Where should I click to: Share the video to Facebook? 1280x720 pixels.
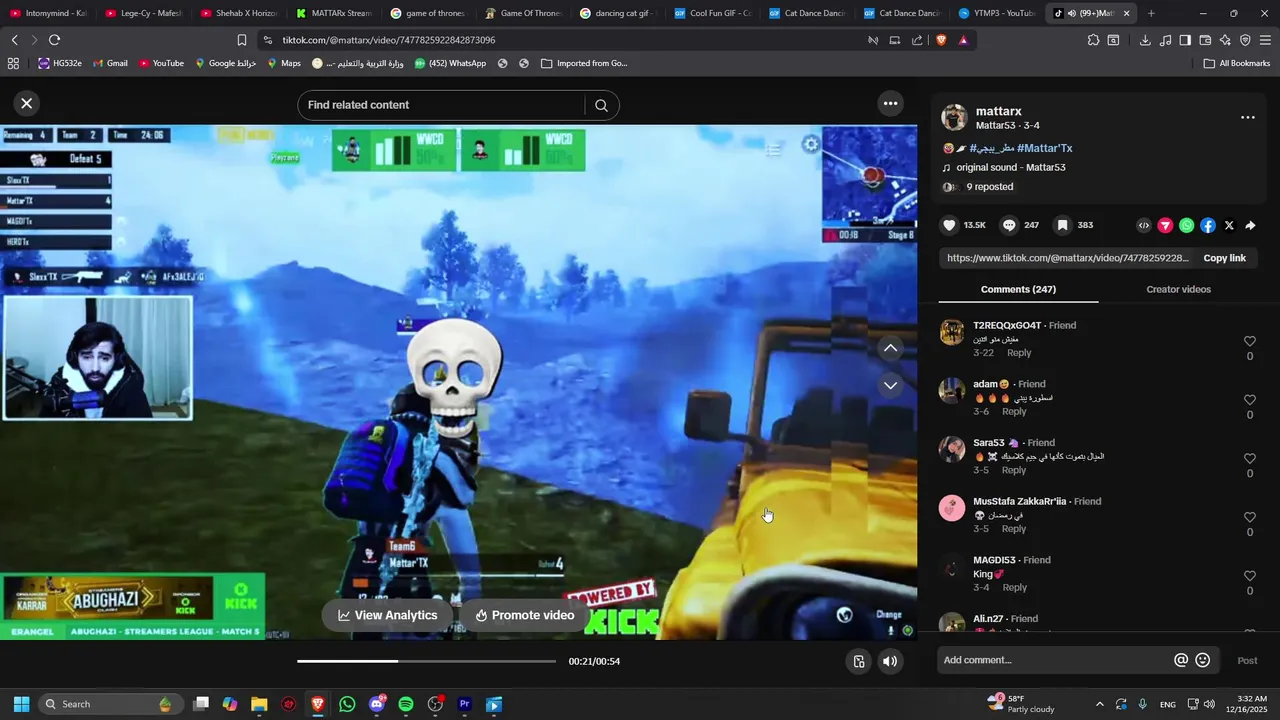(x=1208, y=226)
